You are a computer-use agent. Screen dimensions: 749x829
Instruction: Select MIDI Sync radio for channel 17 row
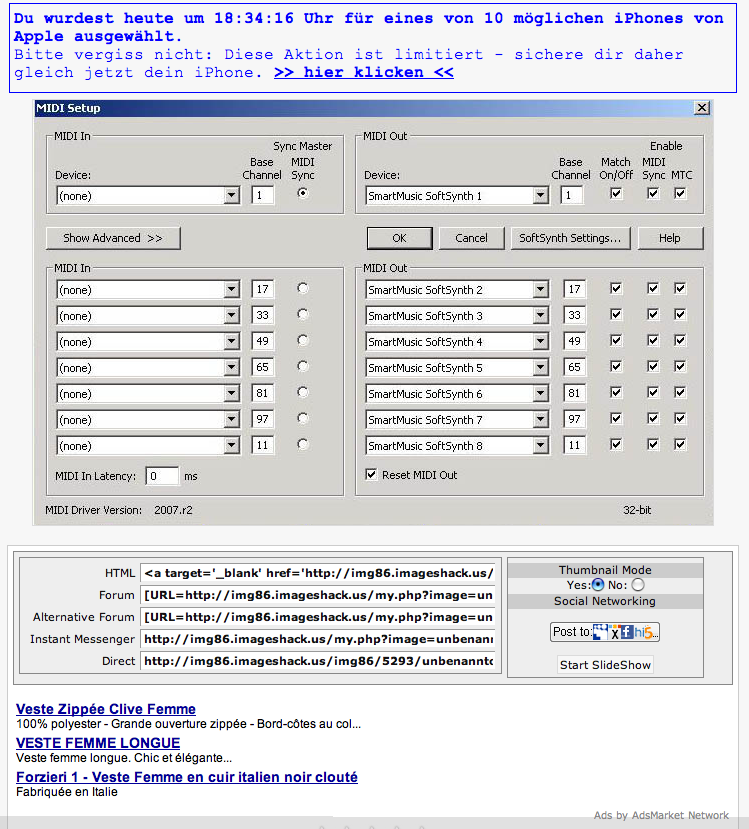coord(303,288)
